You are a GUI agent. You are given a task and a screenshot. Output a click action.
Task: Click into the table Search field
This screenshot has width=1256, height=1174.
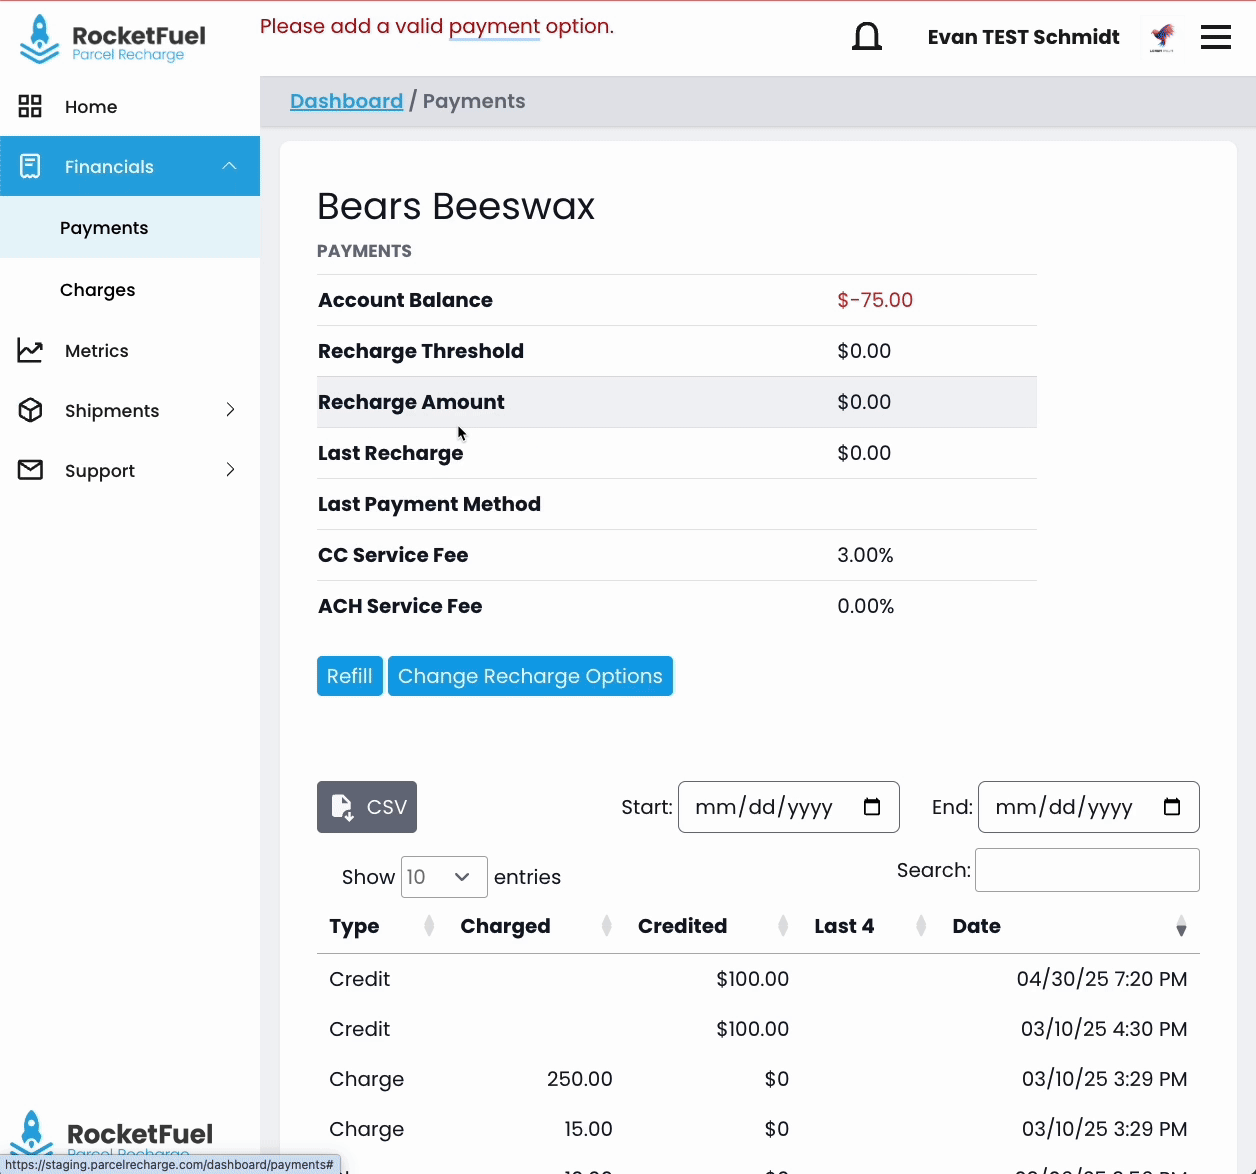pos(1087,870)
